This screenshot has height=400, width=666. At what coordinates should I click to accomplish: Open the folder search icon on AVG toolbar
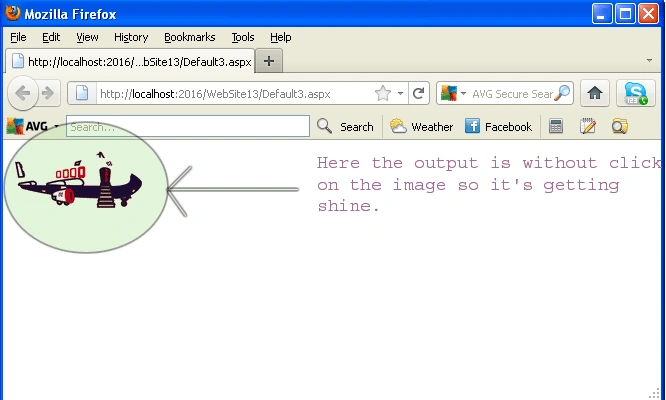pos(620,127)
